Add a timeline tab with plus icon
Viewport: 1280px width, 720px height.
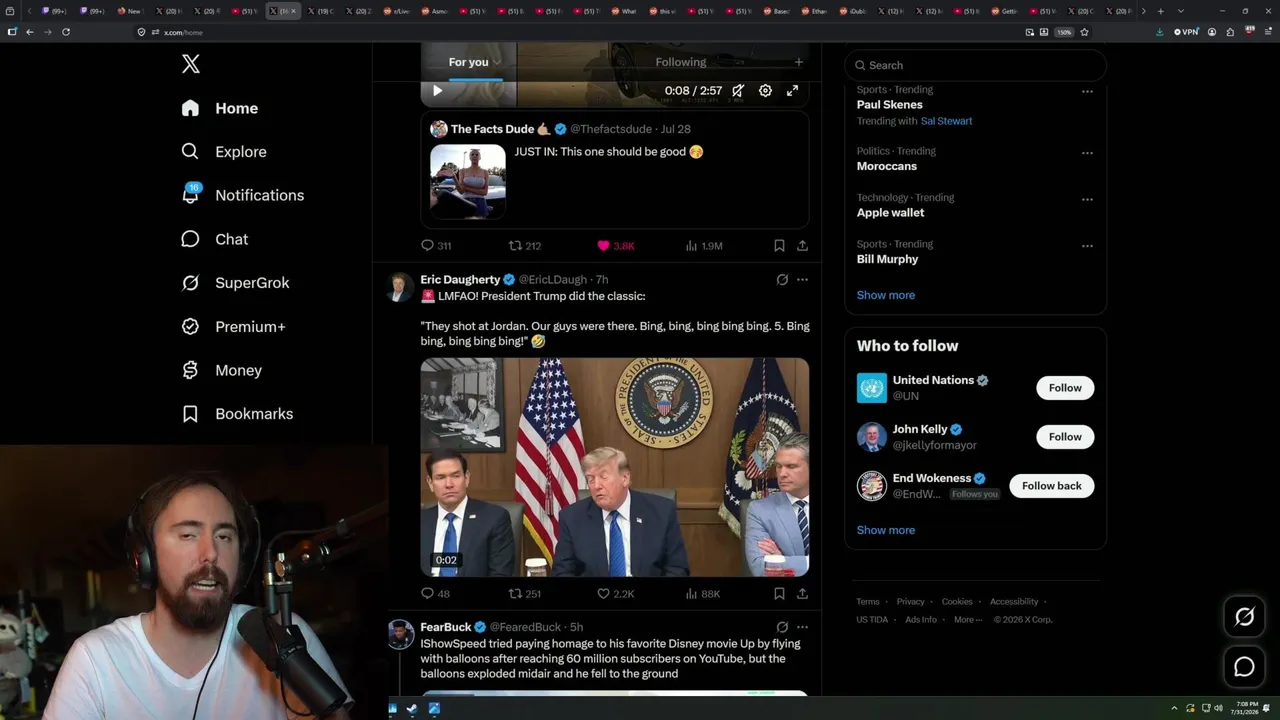[x=798, y=62]
